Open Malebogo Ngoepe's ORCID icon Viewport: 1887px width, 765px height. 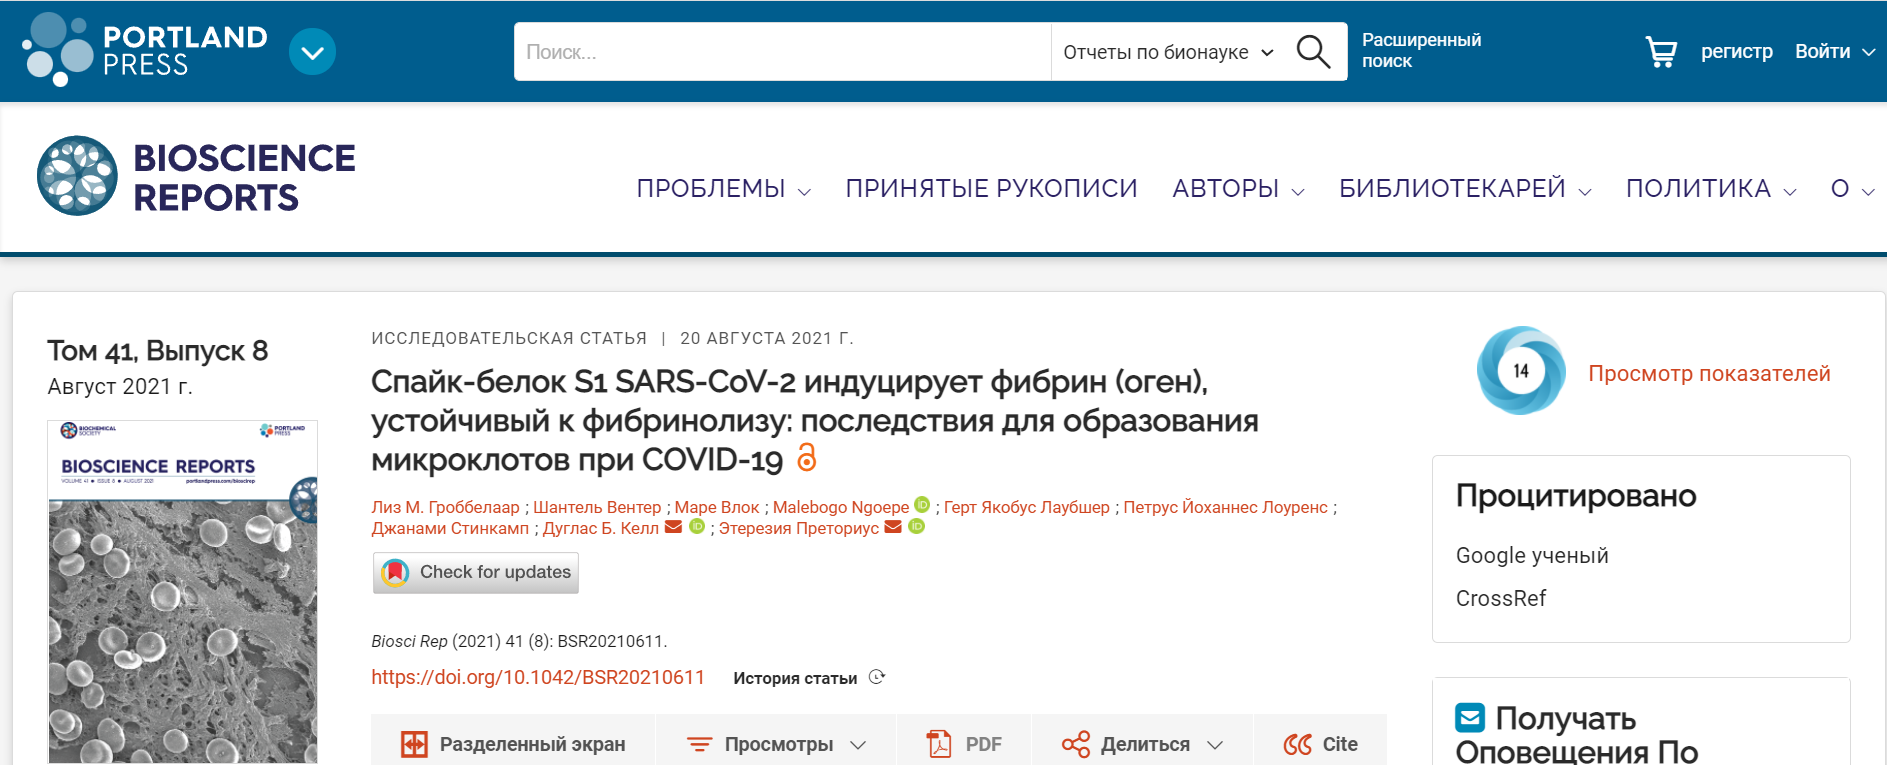(x=922, y=505)
